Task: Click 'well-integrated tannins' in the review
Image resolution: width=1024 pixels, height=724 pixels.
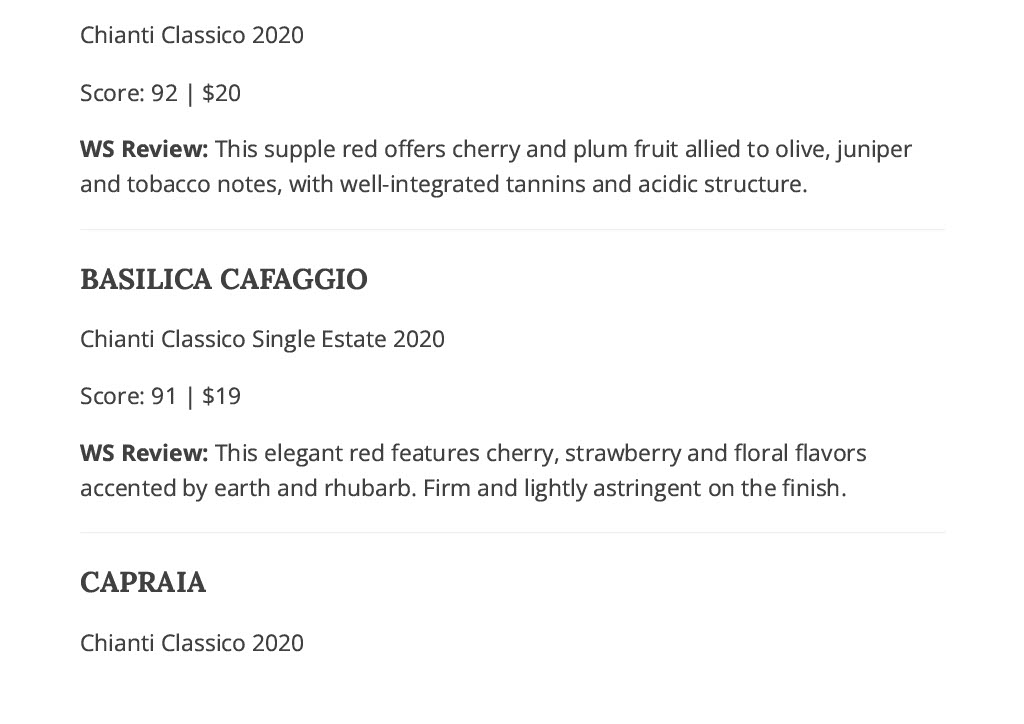Action: pos(463,185)
